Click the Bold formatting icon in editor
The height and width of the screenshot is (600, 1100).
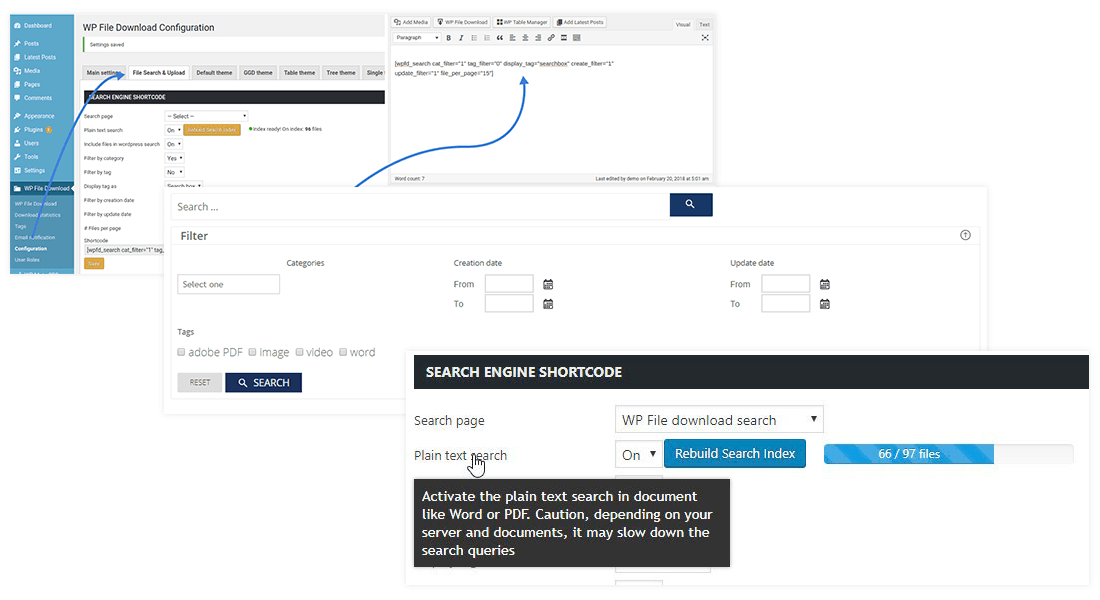(x=448, y=38)
